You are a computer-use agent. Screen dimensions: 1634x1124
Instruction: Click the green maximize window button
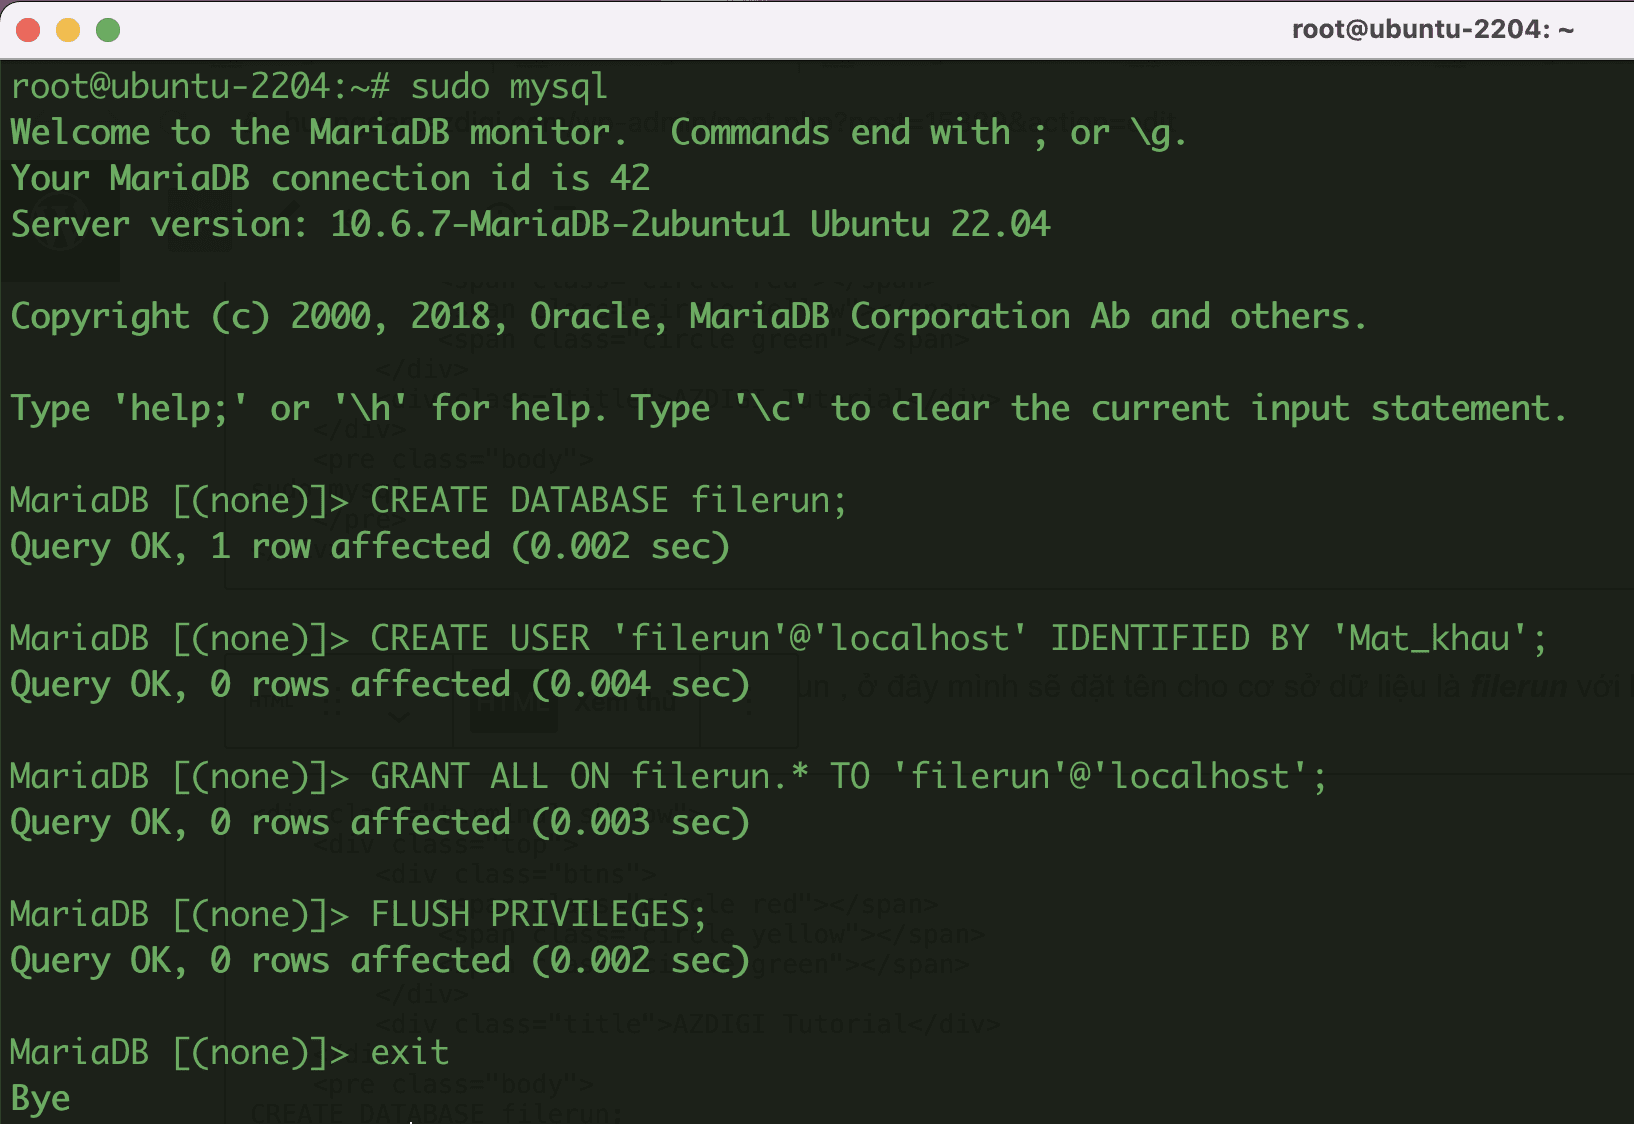point(108,30)
